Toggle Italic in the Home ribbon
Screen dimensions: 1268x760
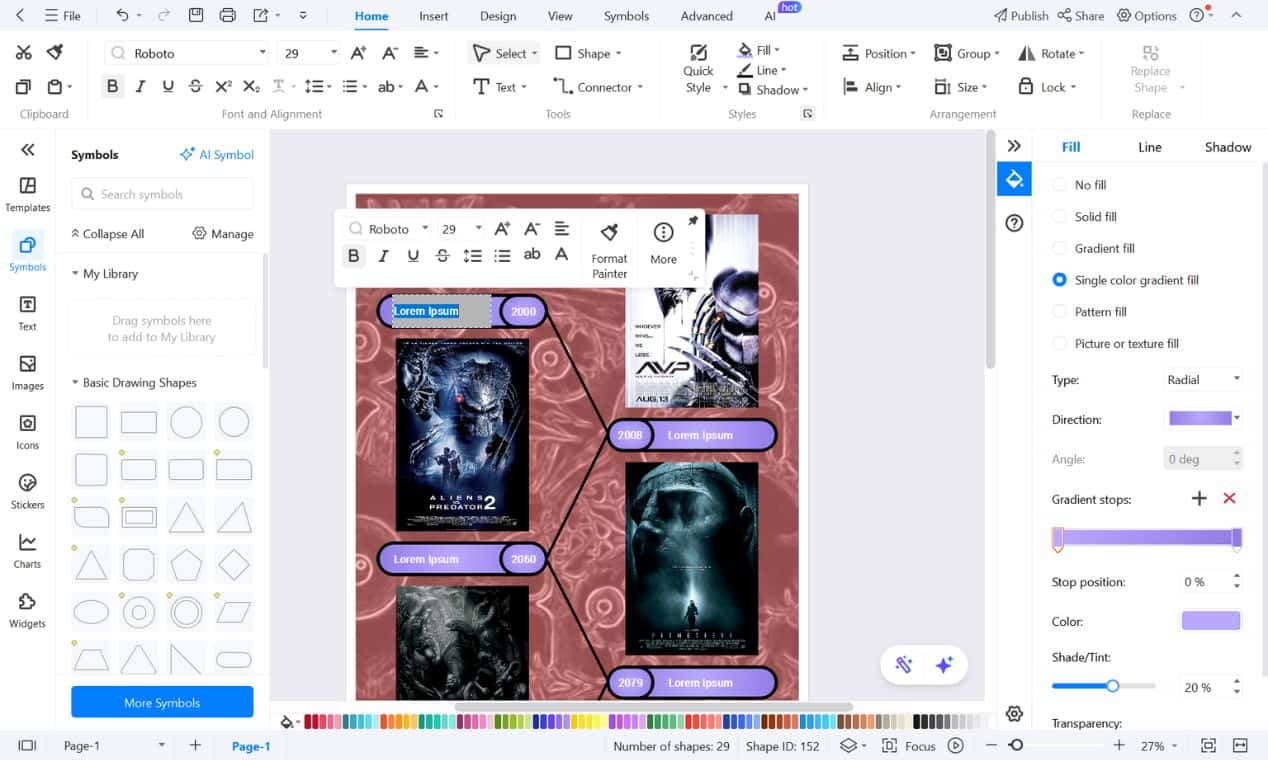pos(140,87)
